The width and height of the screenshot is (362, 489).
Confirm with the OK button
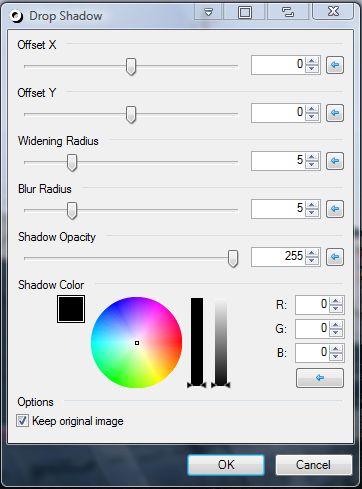(x=226, y=465)
